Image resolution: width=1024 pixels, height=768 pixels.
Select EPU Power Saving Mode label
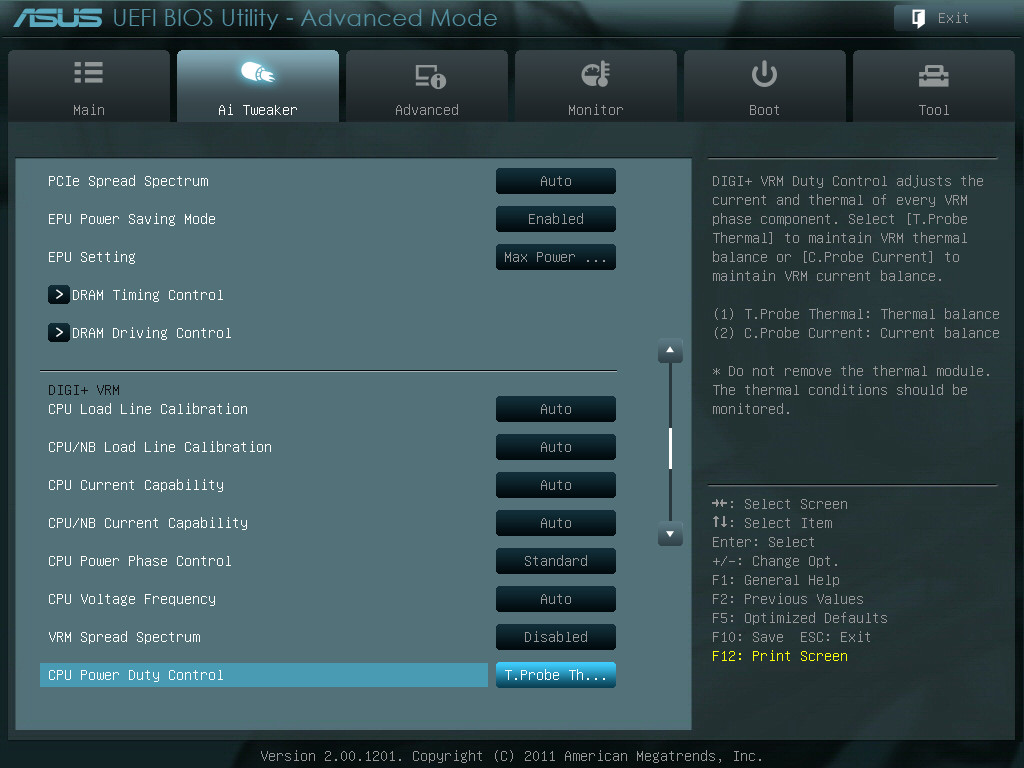click(132, 219)
